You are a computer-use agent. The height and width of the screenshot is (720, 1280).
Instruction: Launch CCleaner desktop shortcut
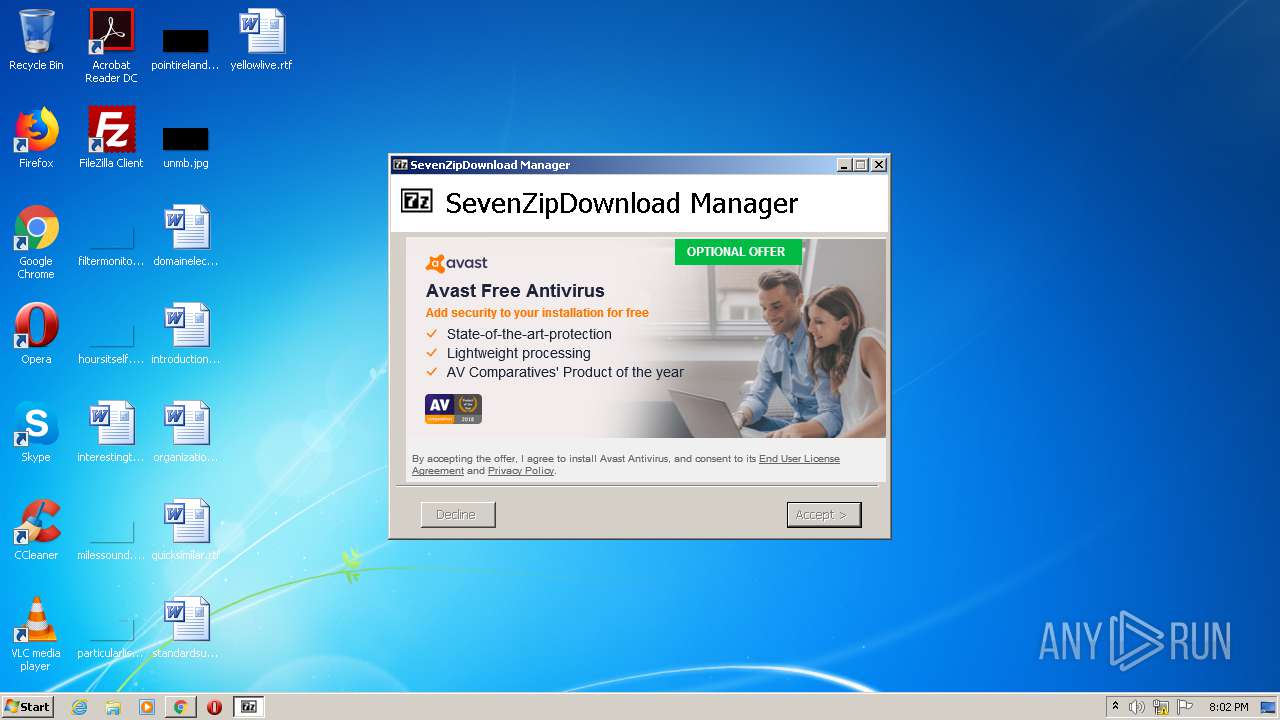36,530
